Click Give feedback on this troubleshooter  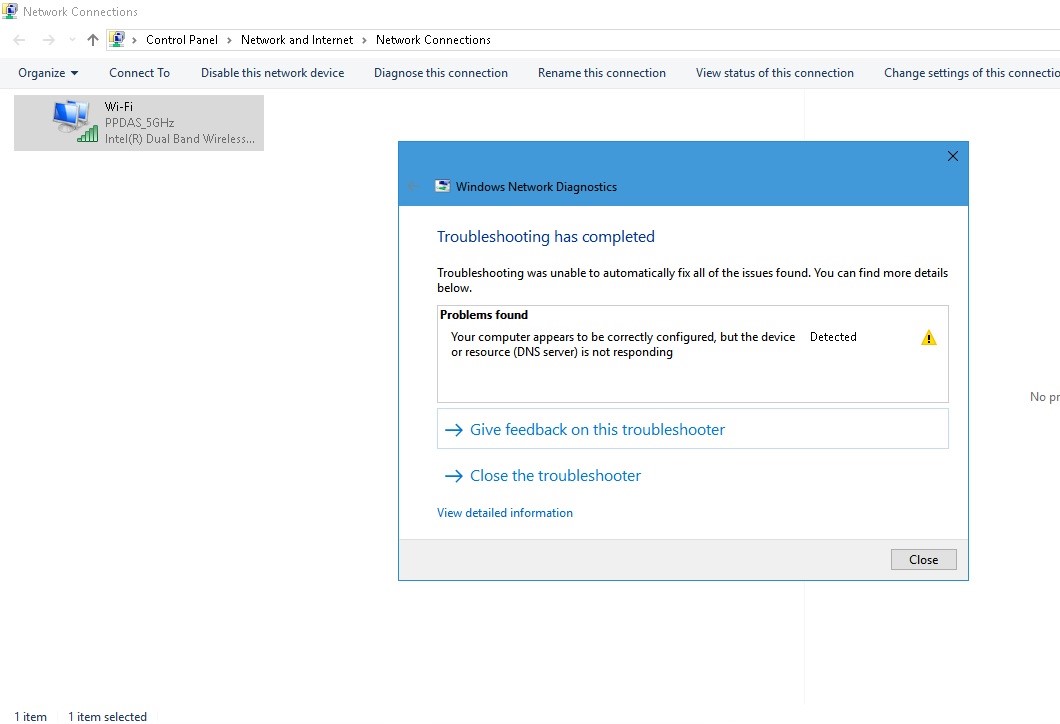[596, 429]
